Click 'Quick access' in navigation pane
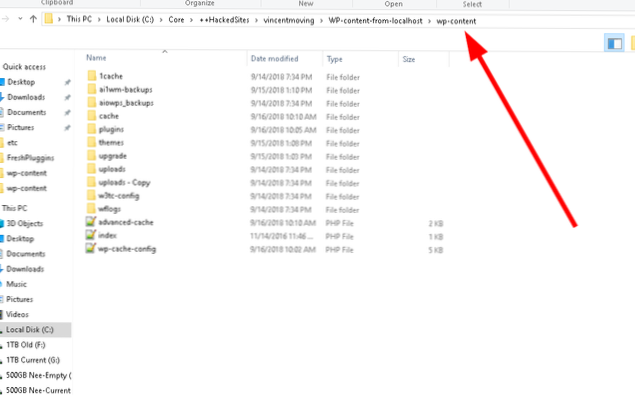This screenshot has width=635, height=396. click(24, 67)
